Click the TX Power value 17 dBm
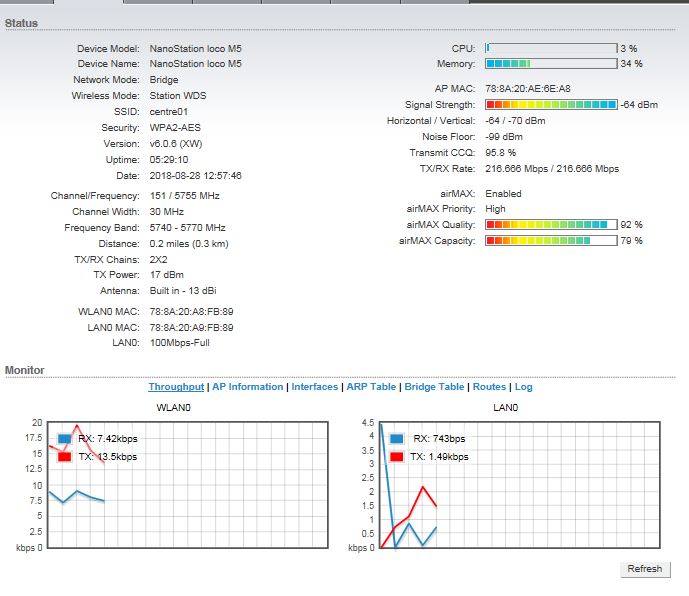Viewport: 689px width, 596px height. pyautogui.click(x=167, y=275)
